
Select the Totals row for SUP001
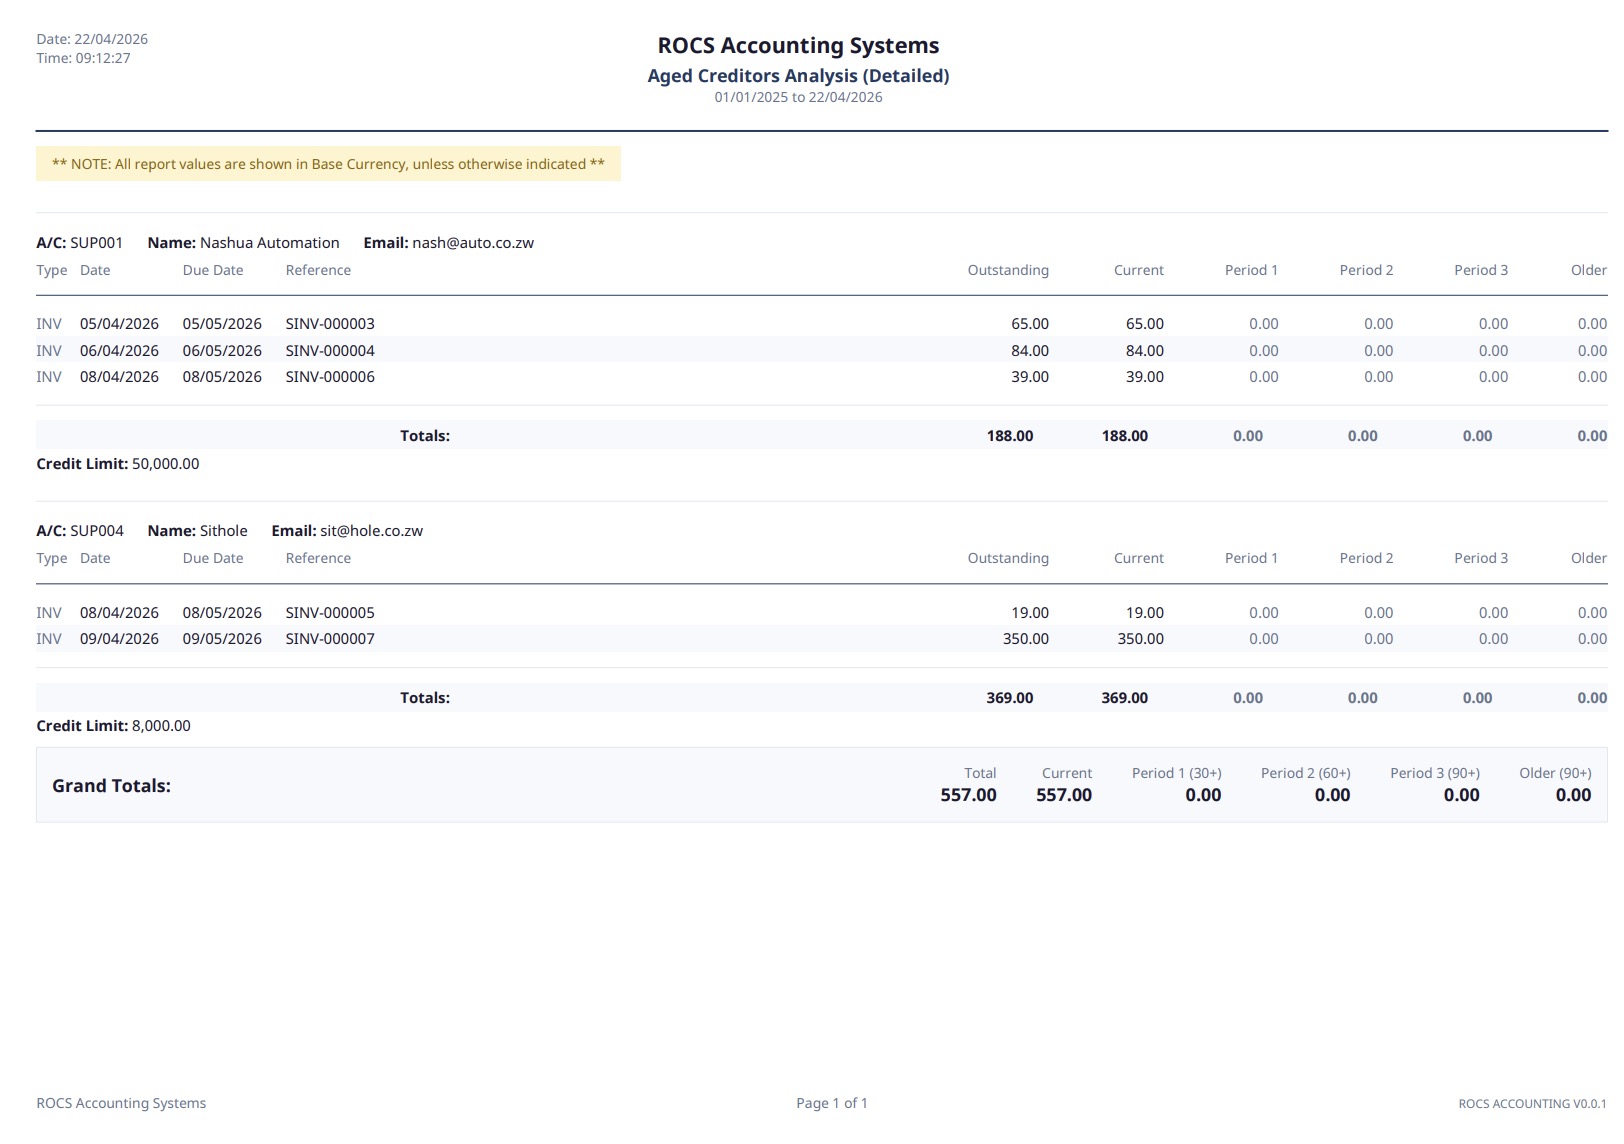coord(426,435)
